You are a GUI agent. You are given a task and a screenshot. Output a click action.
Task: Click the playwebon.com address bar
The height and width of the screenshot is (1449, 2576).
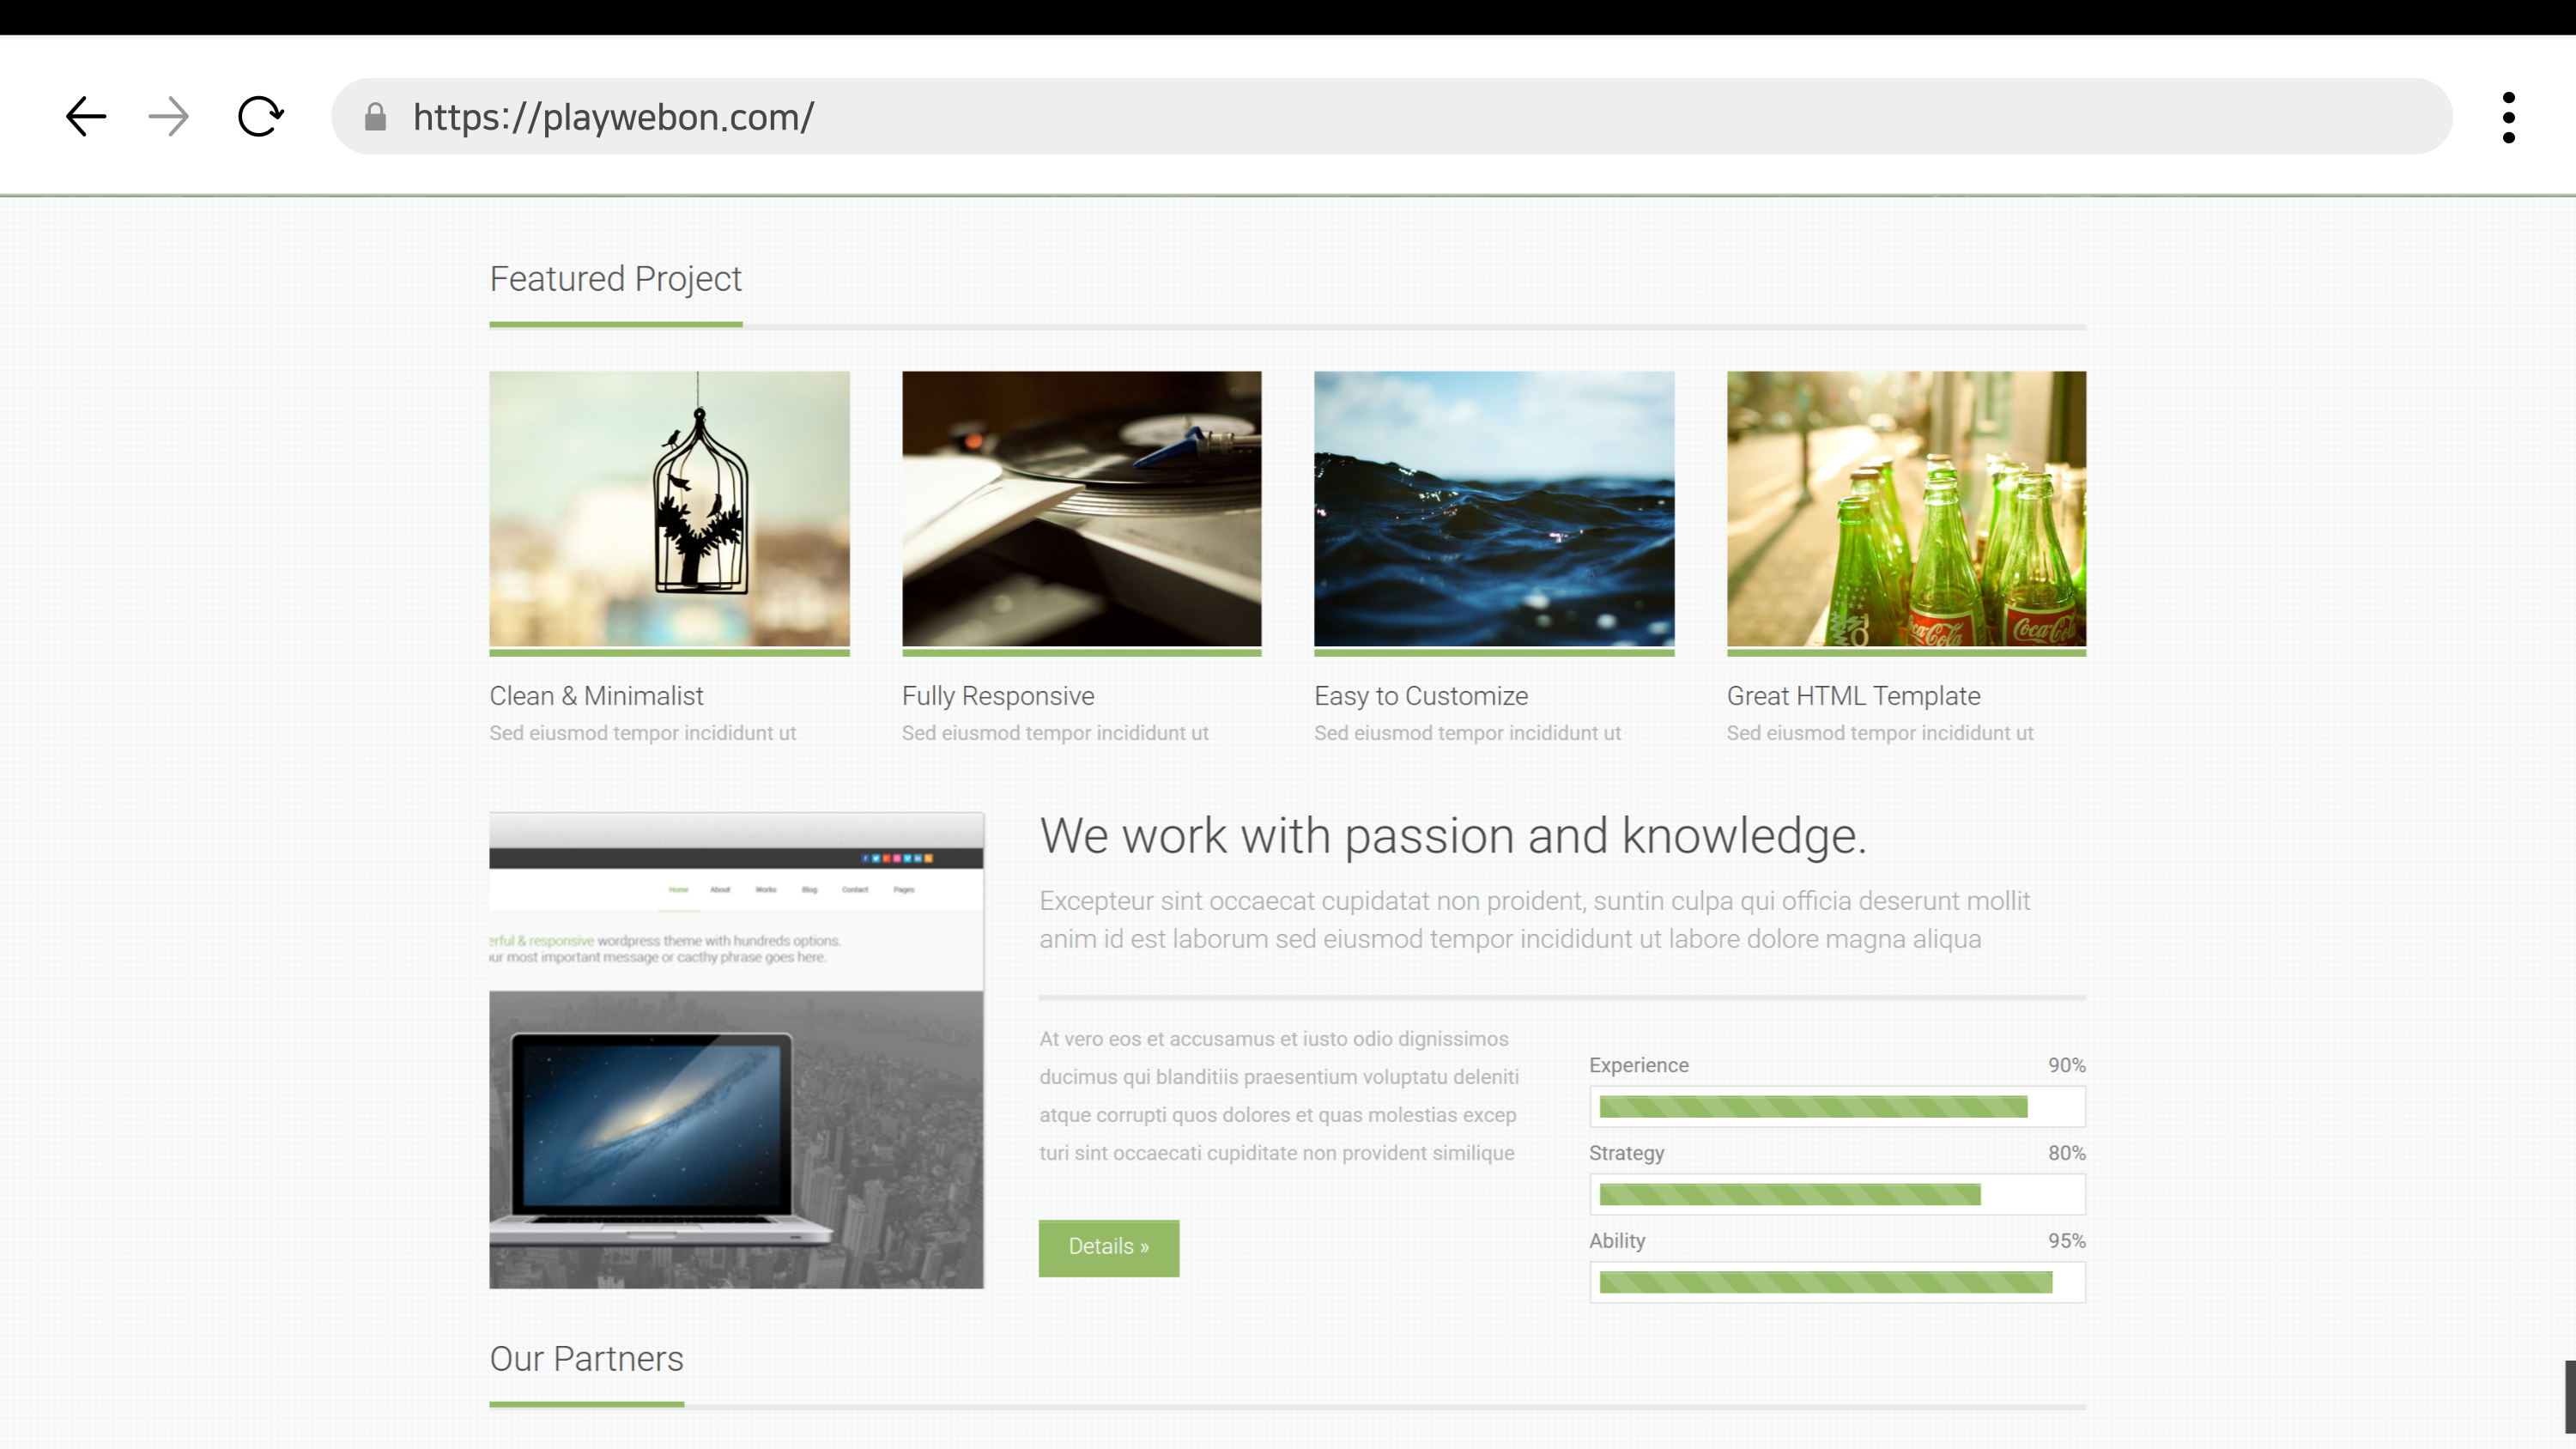click(x=1400, y=117)
